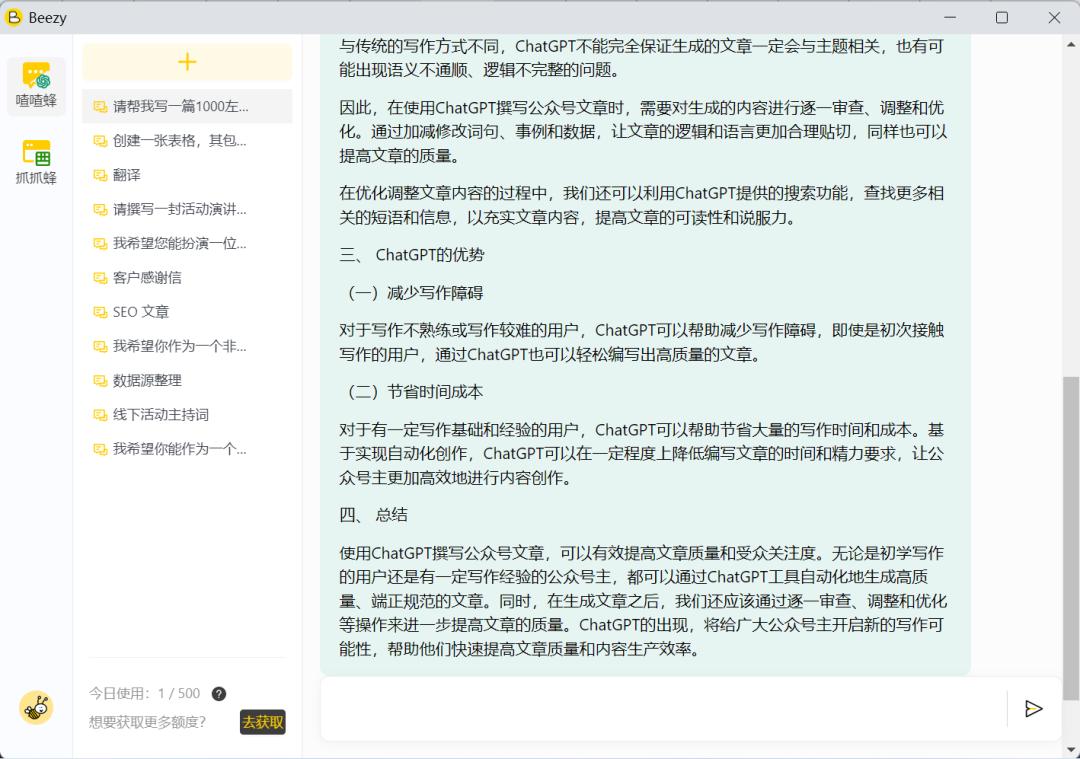
Task: Click the chat icon next to SEO 文章
Action: [x=98, y=311]
